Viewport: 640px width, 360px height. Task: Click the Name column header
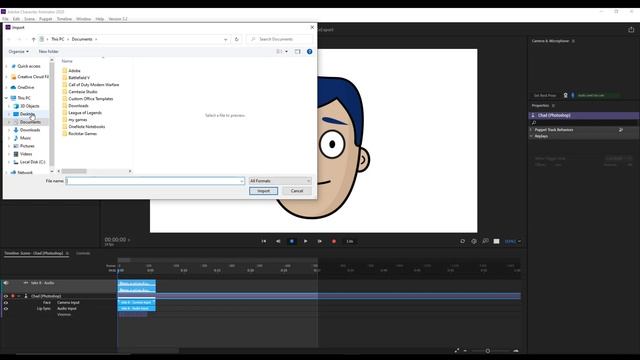[x=67, y=61]
